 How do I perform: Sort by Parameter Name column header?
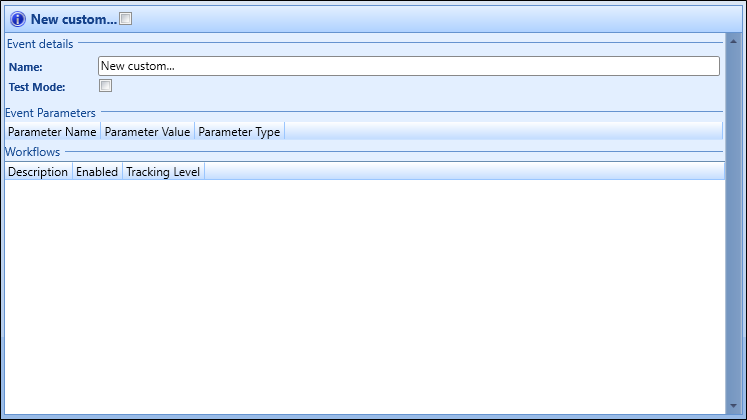click(52, 131)
